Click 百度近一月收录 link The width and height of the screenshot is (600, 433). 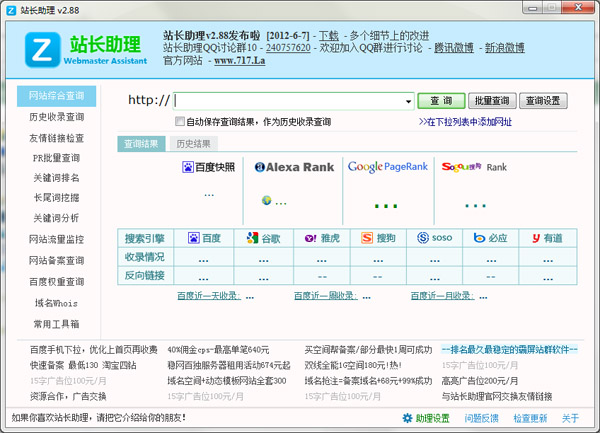442,296
